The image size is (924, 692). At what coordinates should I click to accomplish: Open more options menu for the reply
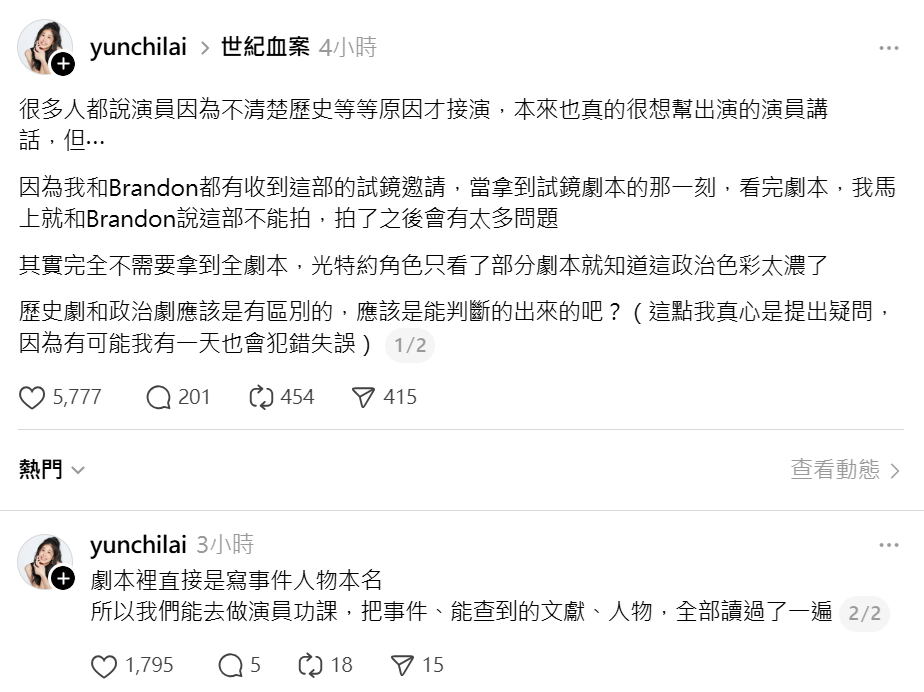(888, 545)
